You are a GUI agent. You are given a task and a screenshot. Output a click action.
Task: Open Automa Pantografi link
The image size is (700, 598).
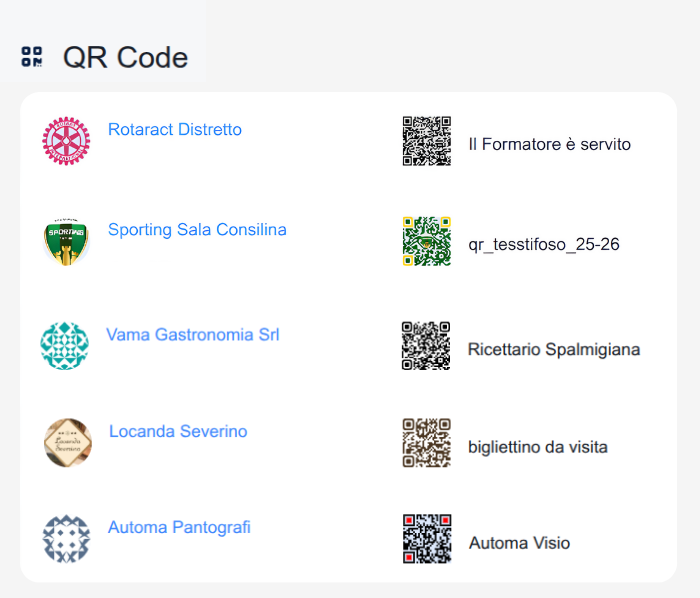(x=179, y=527)
